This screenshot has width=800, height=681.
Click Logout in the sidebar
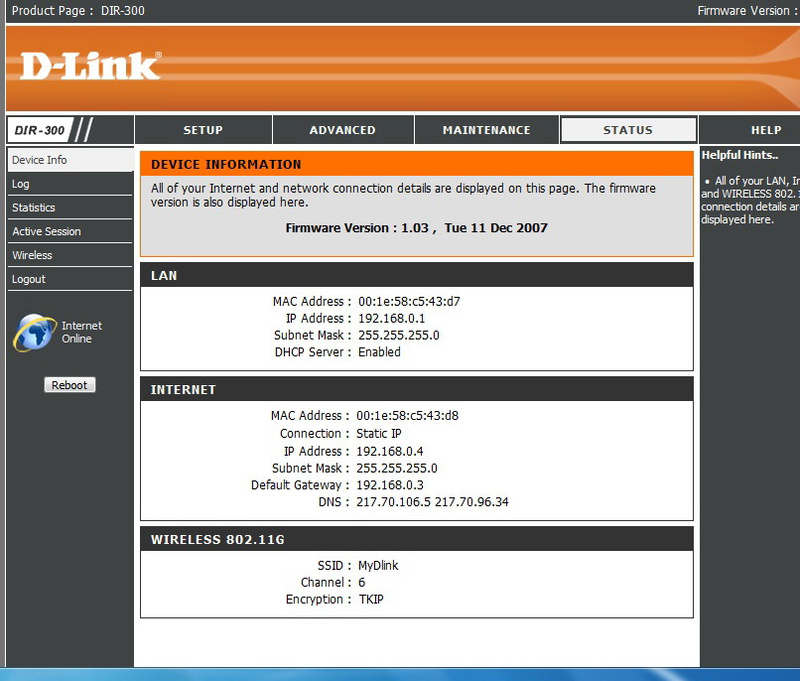pos(70,279)
